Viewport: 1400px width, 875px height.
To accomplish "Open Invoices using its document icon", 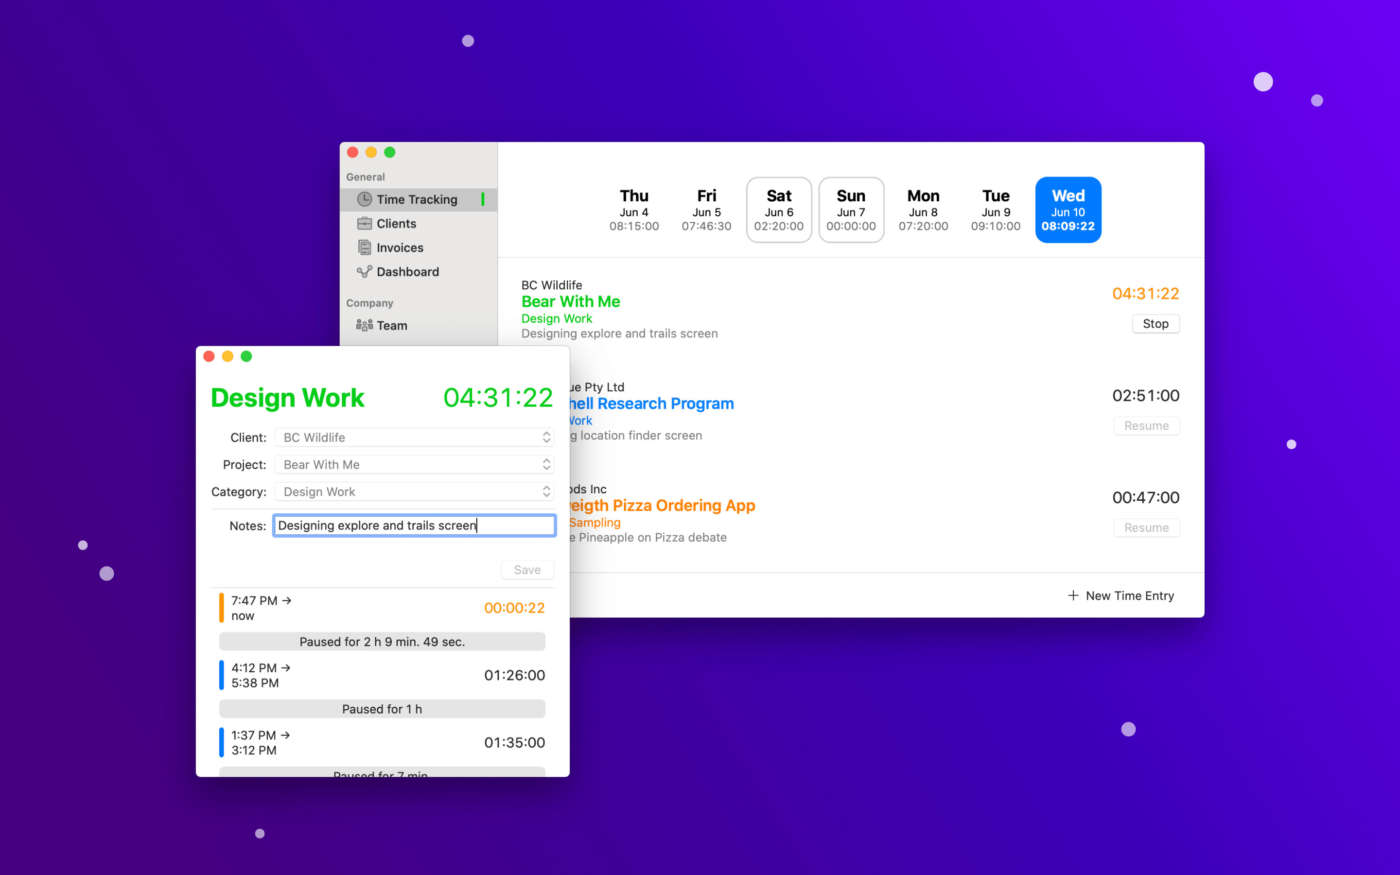I will point(365,248).
